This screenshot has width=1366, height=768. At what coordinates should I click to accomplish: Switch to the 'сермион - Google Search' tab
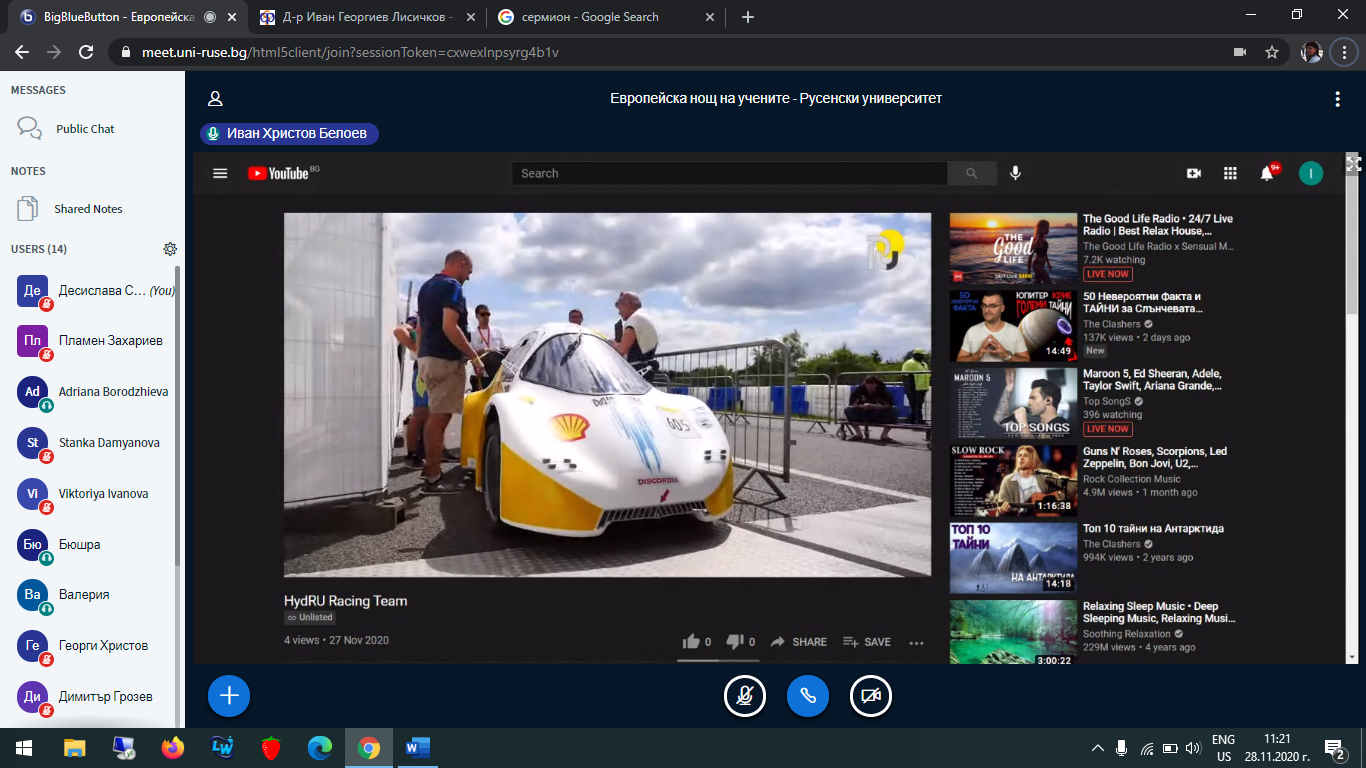(590, 17)
